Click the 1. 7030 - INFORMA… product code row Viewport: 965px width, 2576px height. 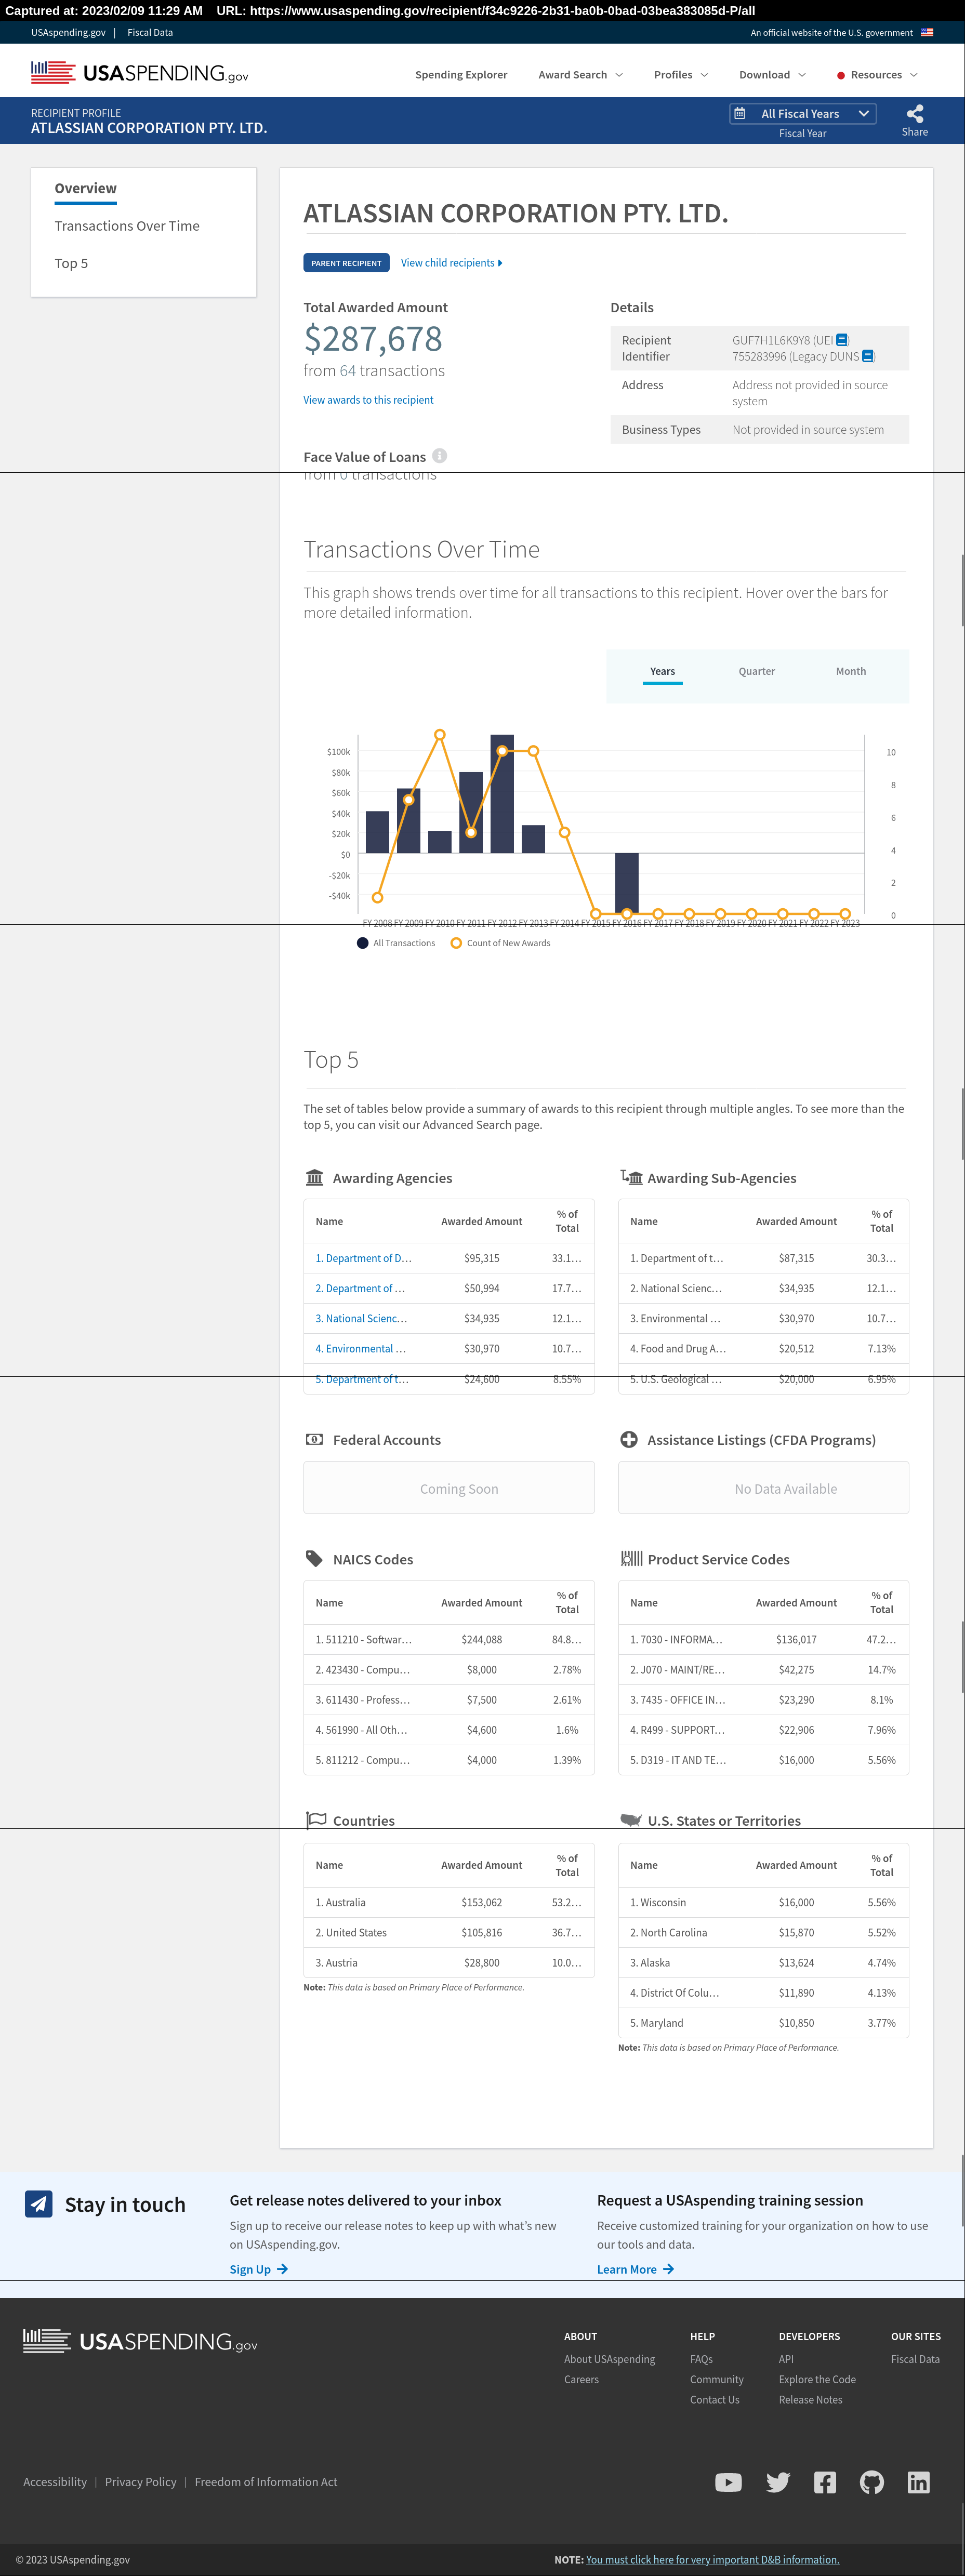(x=763, y=1640)
